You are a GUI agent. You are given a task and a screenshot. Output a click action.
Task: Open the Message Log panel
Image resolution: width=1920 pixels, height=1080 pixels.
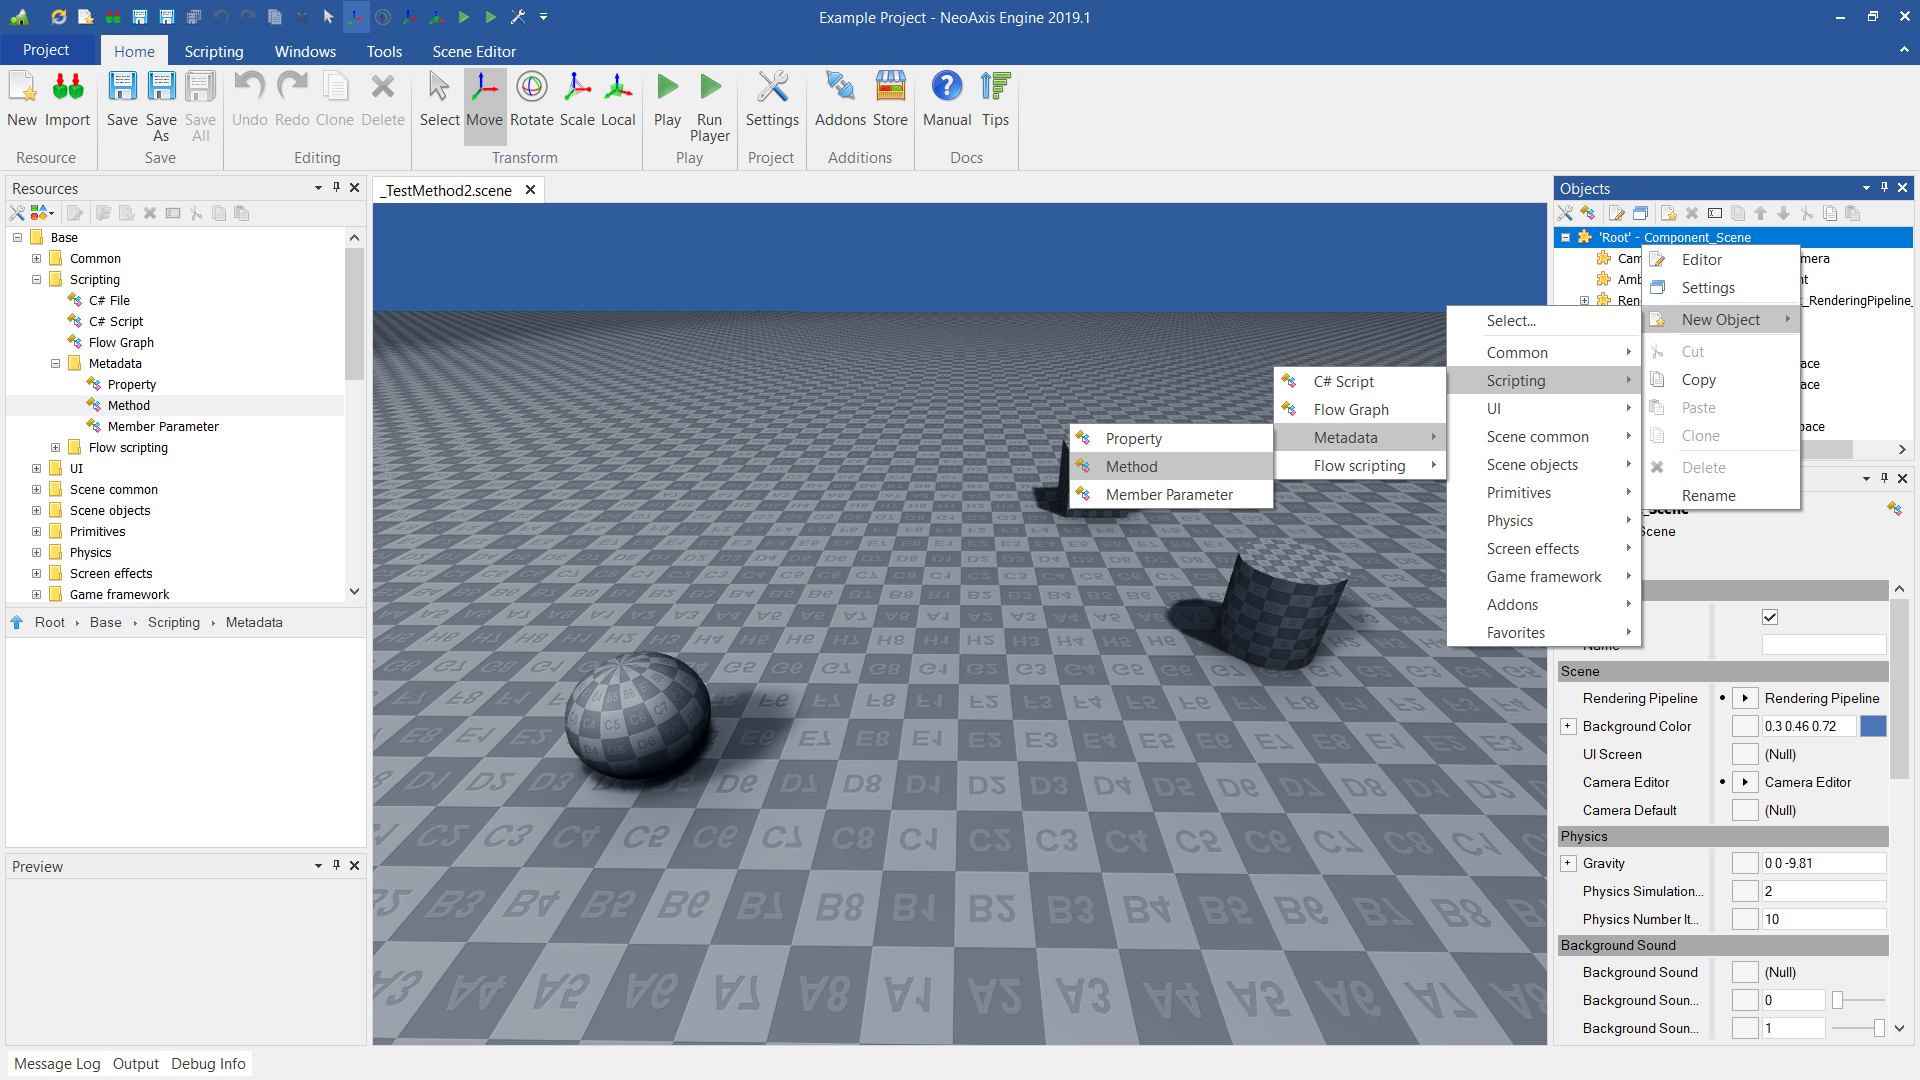pos(57,1063)
